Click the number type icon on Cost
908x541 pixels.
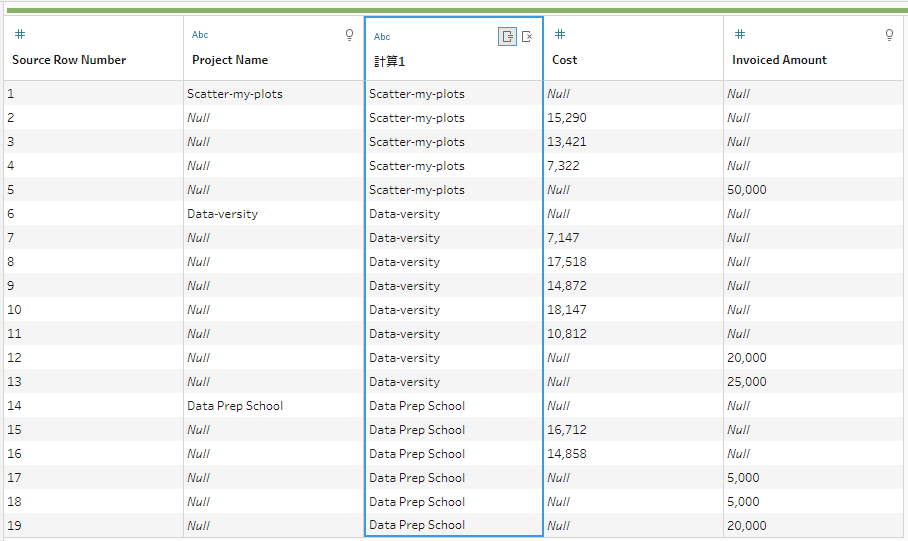(560, 35)
